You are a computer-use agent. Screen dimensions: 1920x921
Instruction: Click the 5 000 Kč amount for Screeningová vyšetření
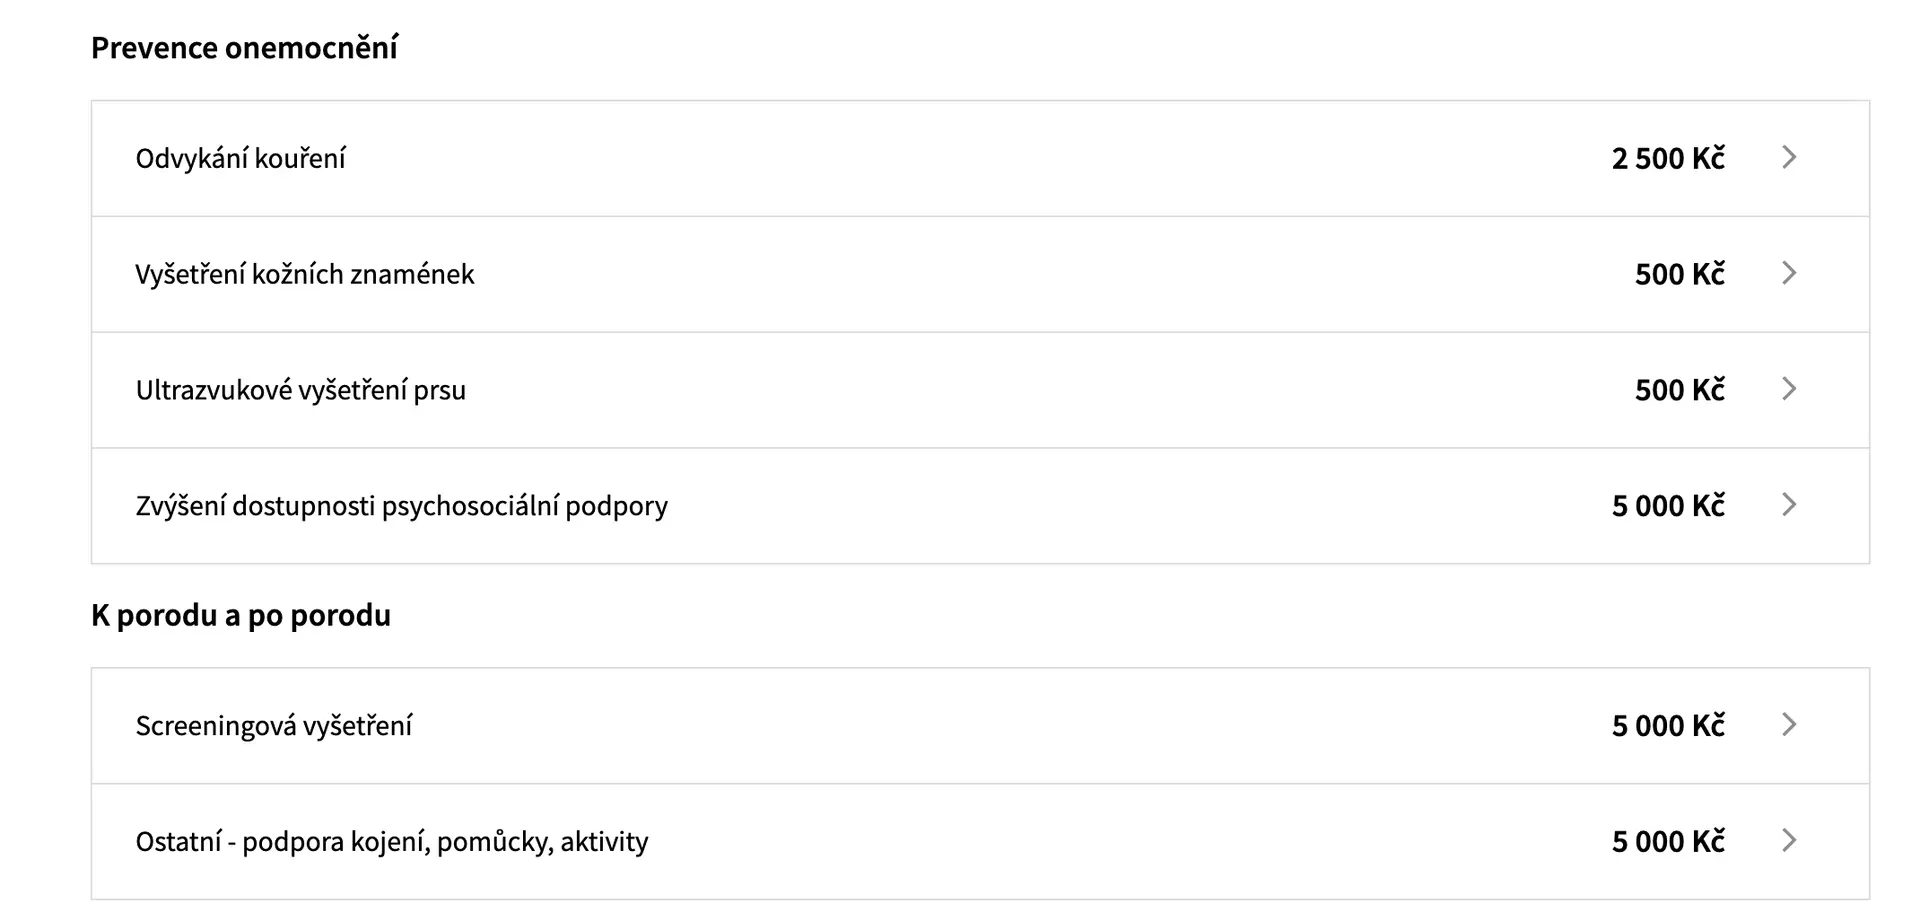1668,726
